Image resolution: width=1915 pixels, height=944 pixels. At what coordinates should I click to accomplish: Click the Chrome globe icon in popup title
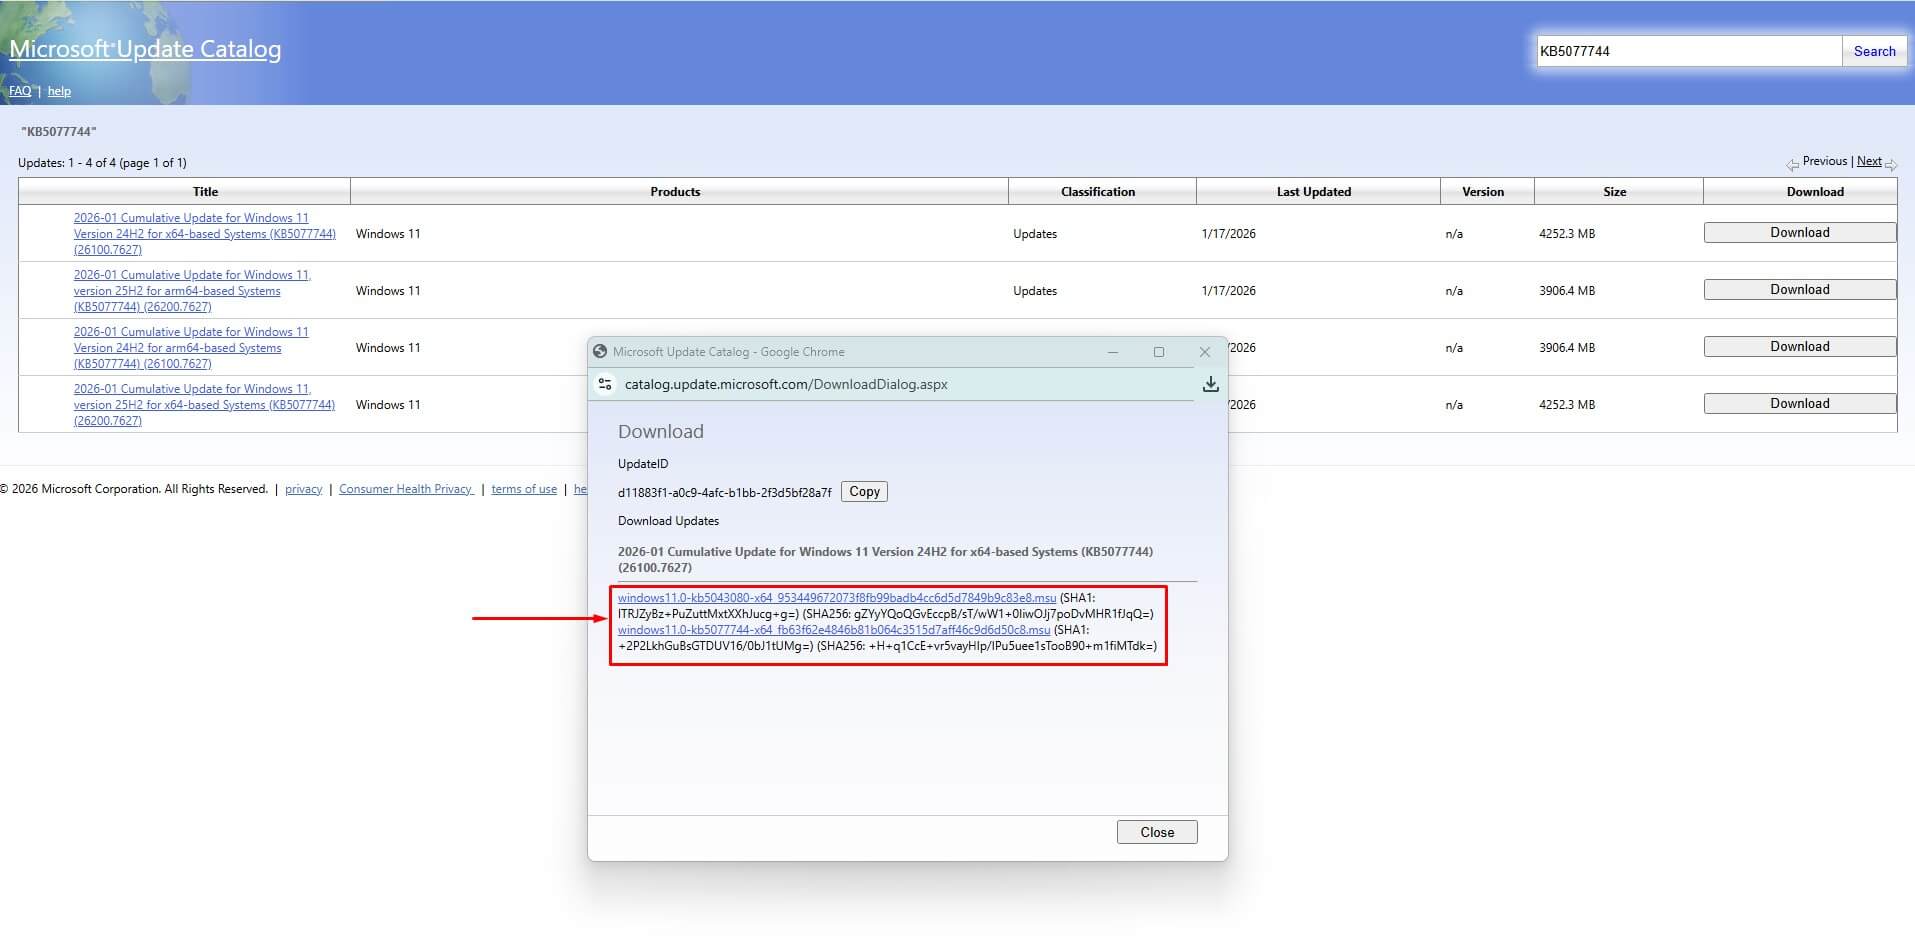(600, 351)
